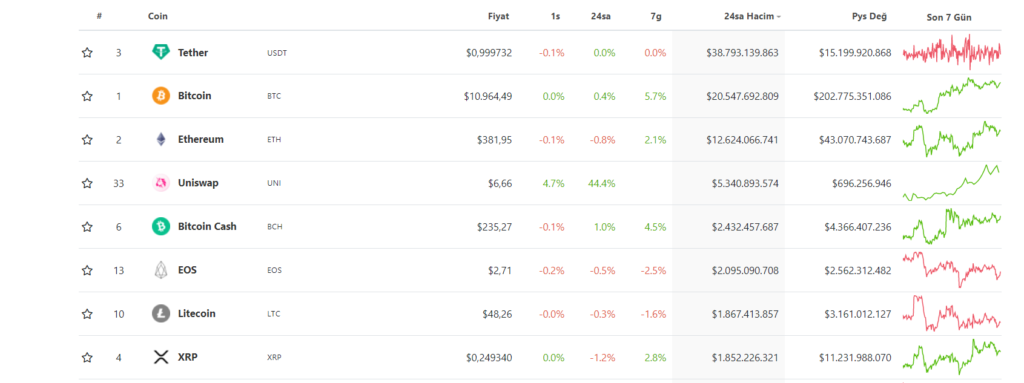Sort by the 7g column header

pos(656,16)
